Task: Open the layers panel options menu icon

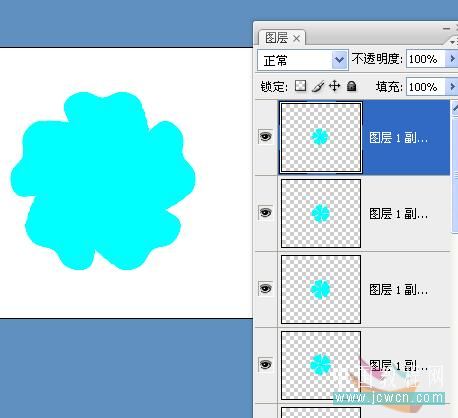Action: tap(453, 42)
